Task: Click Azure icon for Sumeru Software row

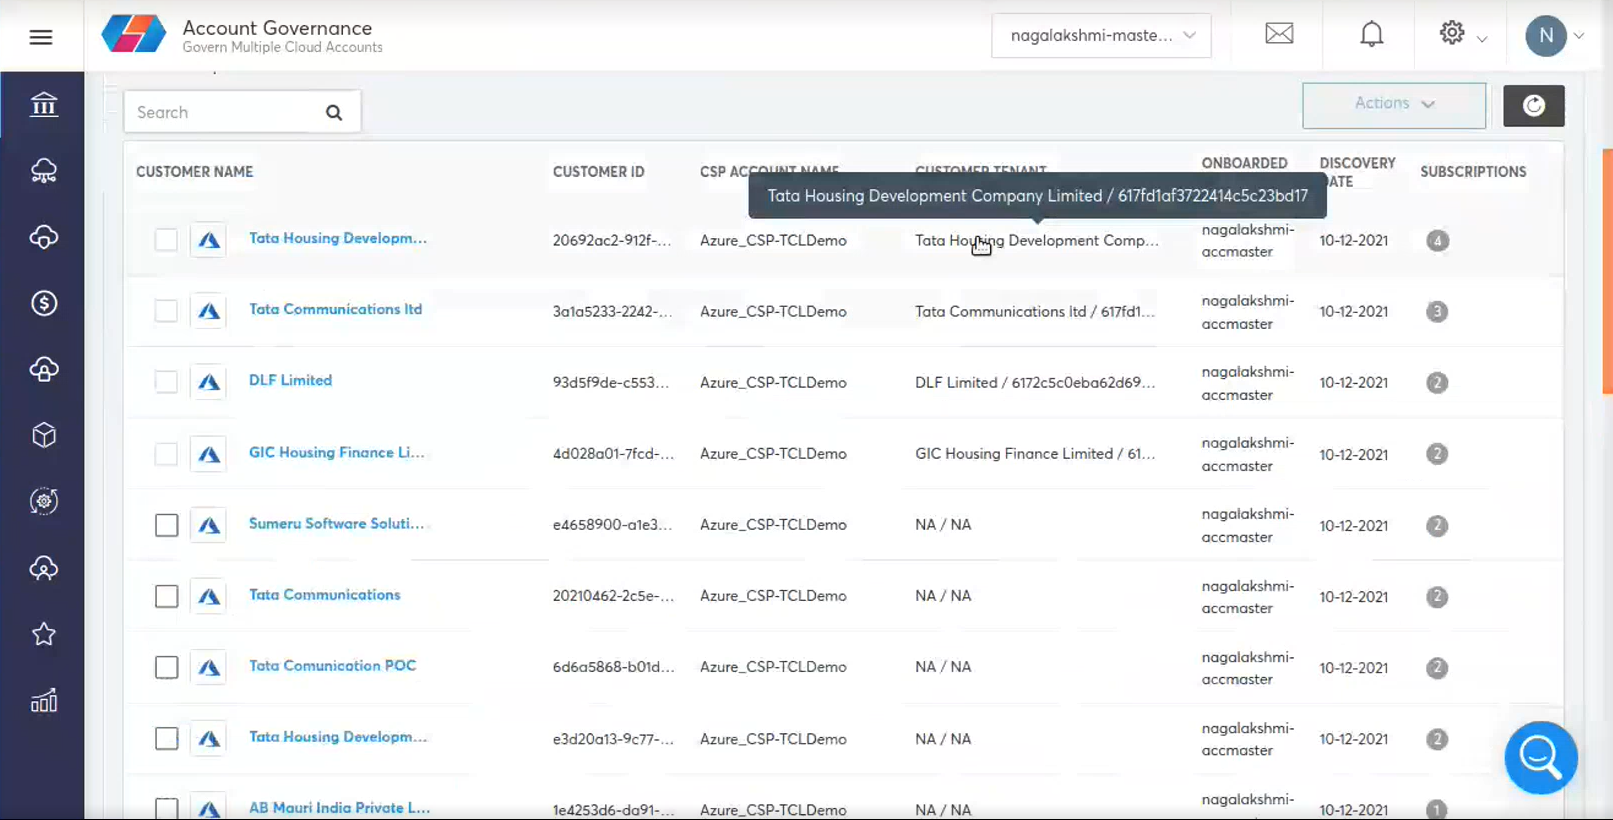Action: (208, 525)
